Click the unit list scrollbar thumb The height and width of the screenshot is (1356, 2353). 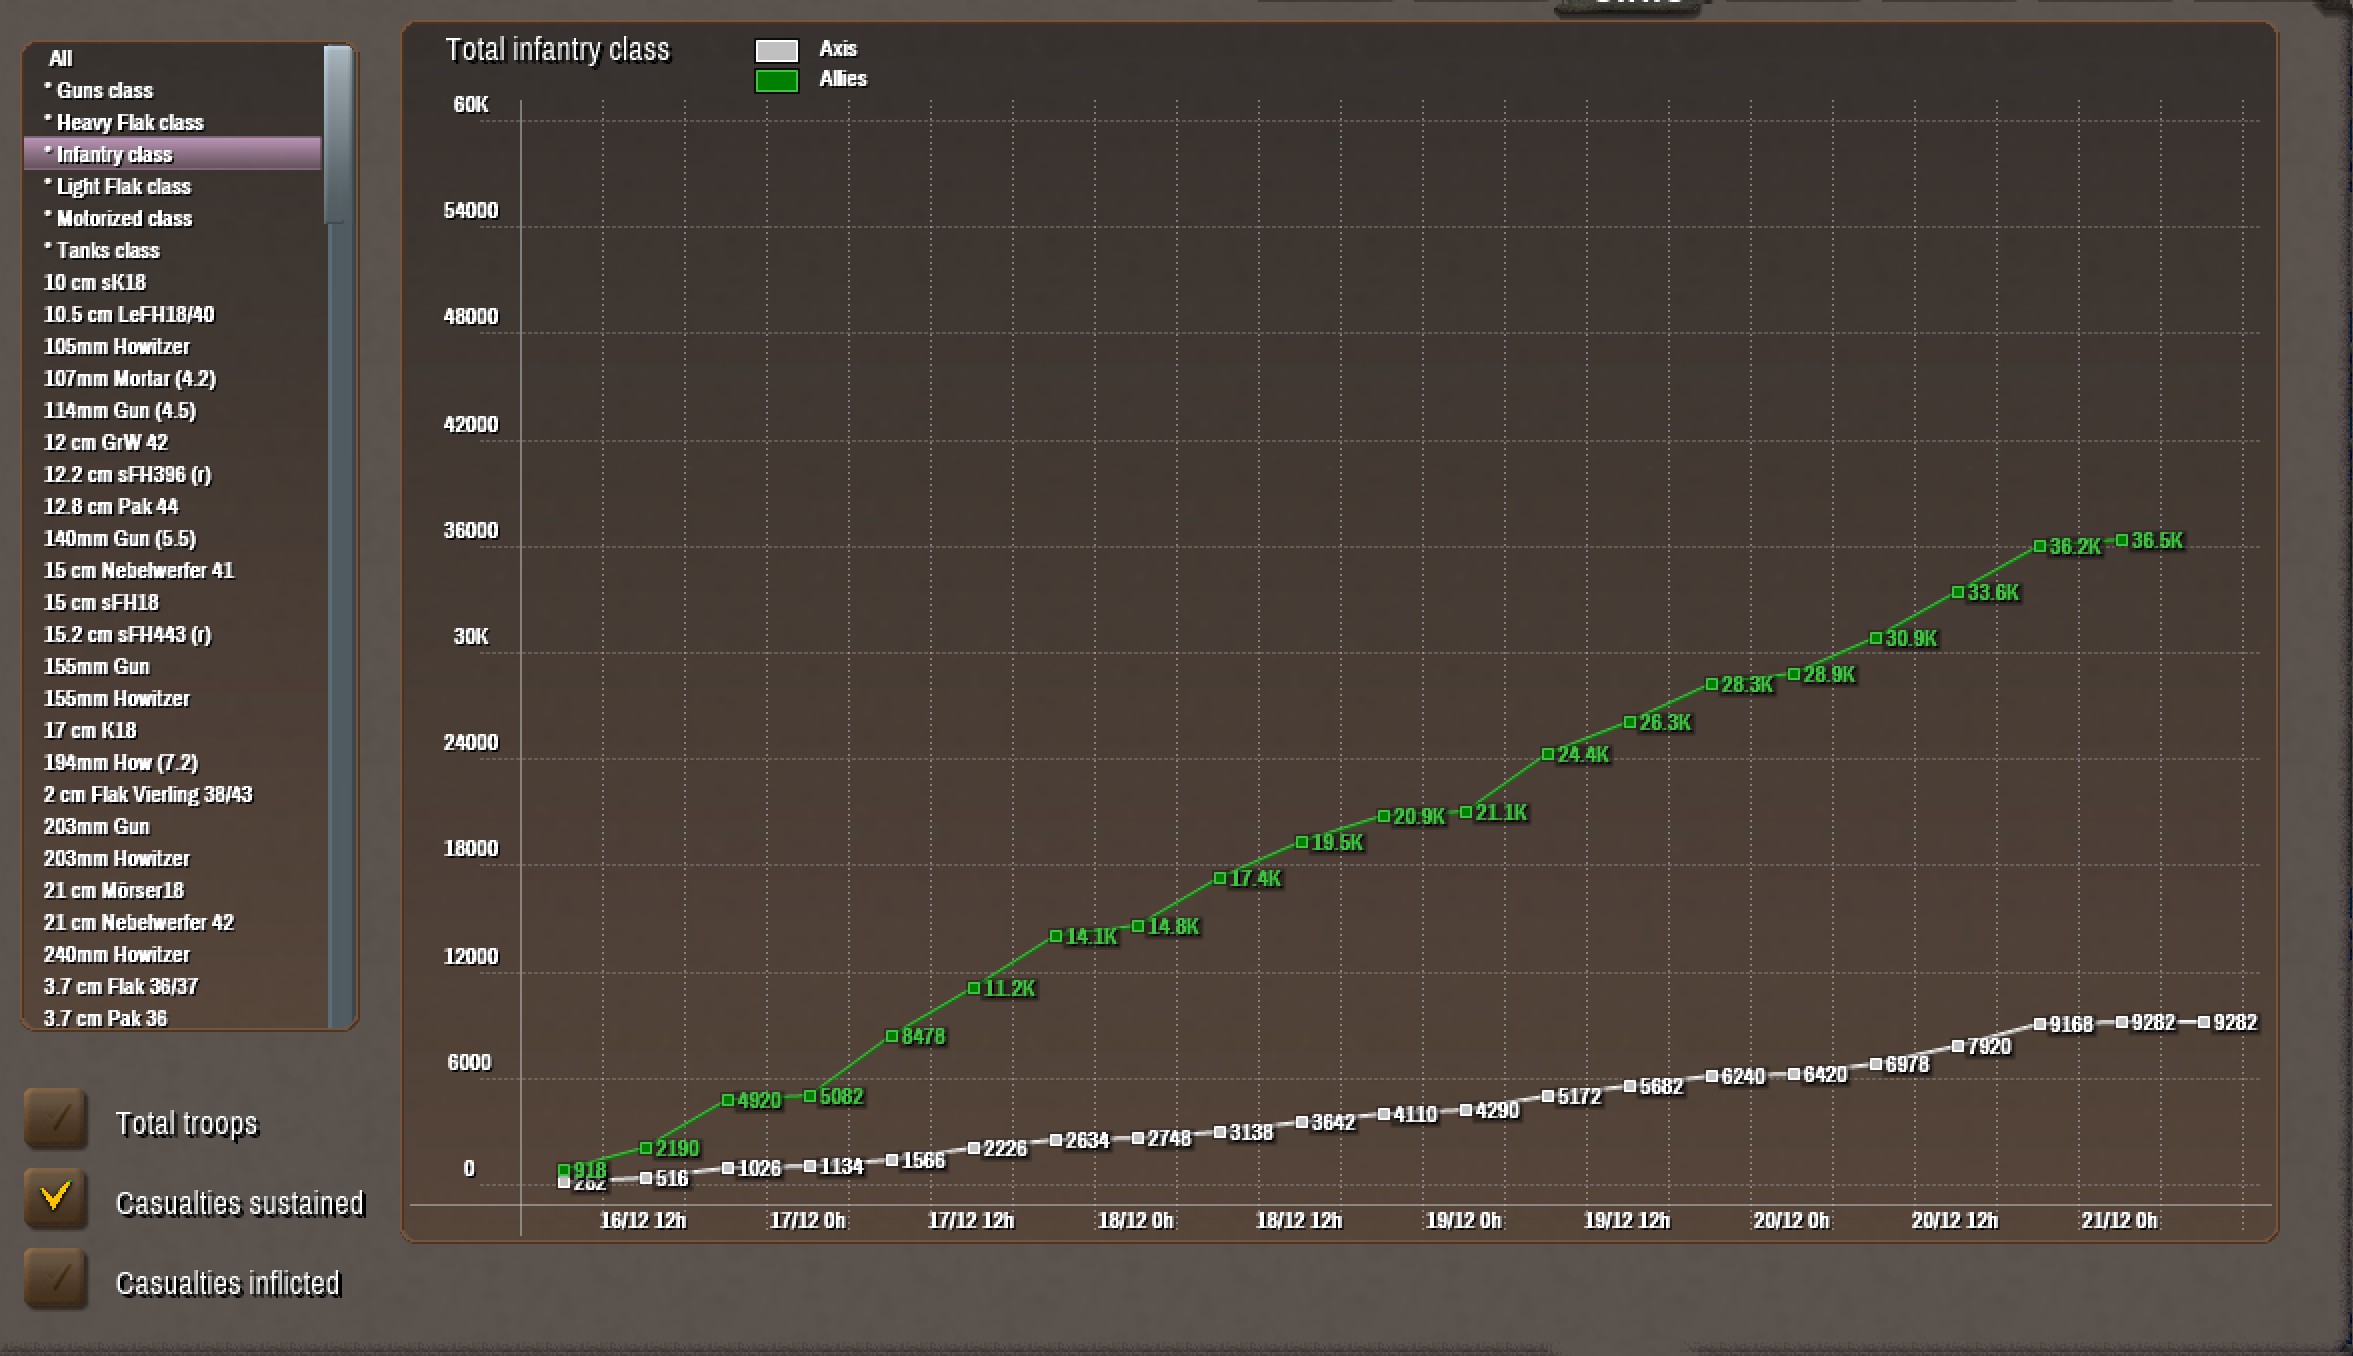pos(338,134)
